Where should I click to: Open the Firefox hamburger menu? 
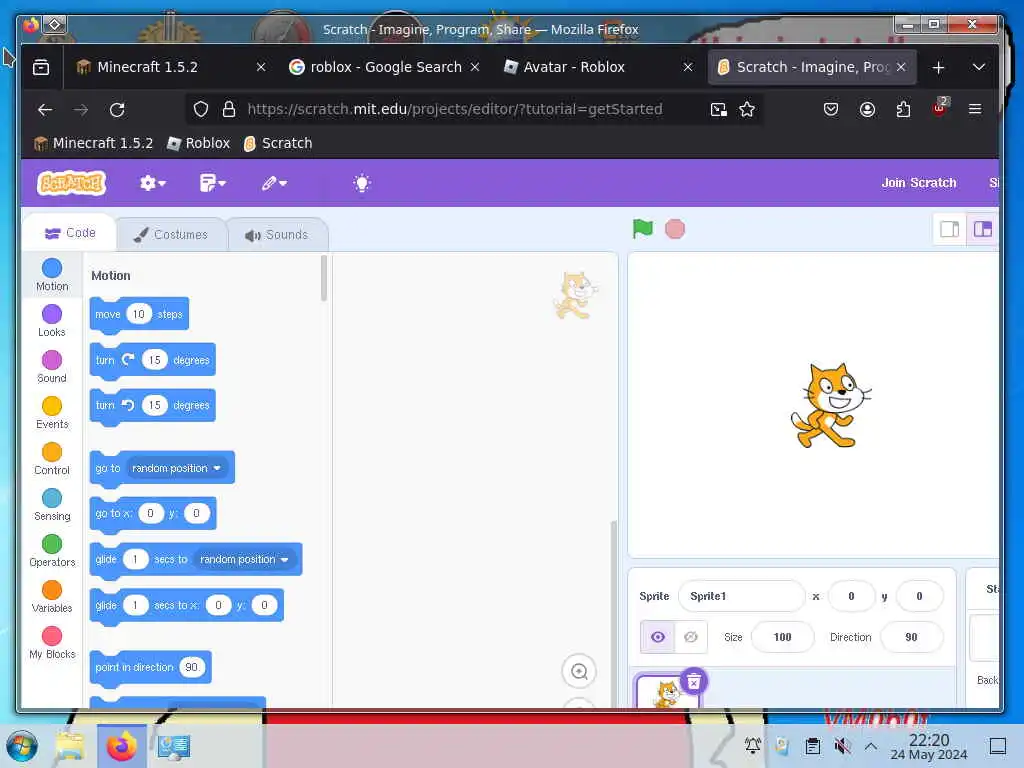point(975,109)
